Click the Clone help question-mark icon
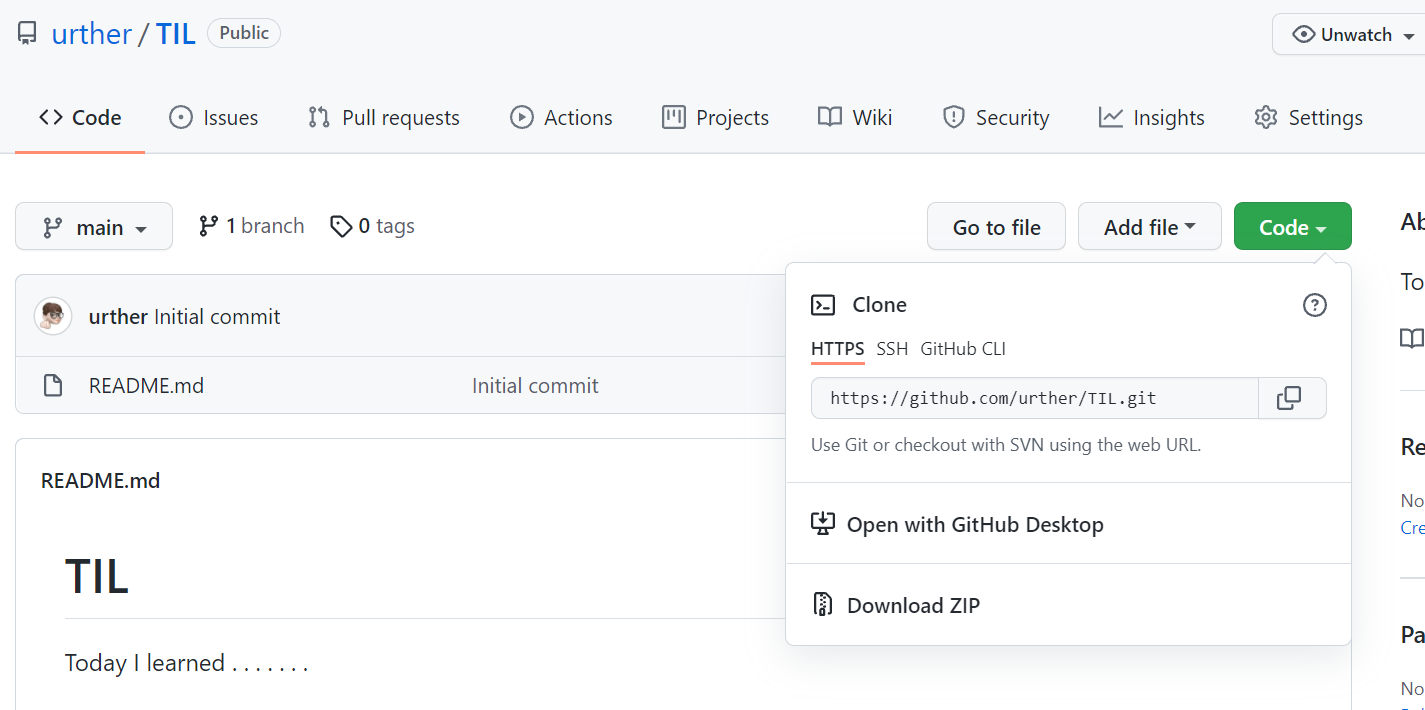1425x710 pixels. point(1315,305)
